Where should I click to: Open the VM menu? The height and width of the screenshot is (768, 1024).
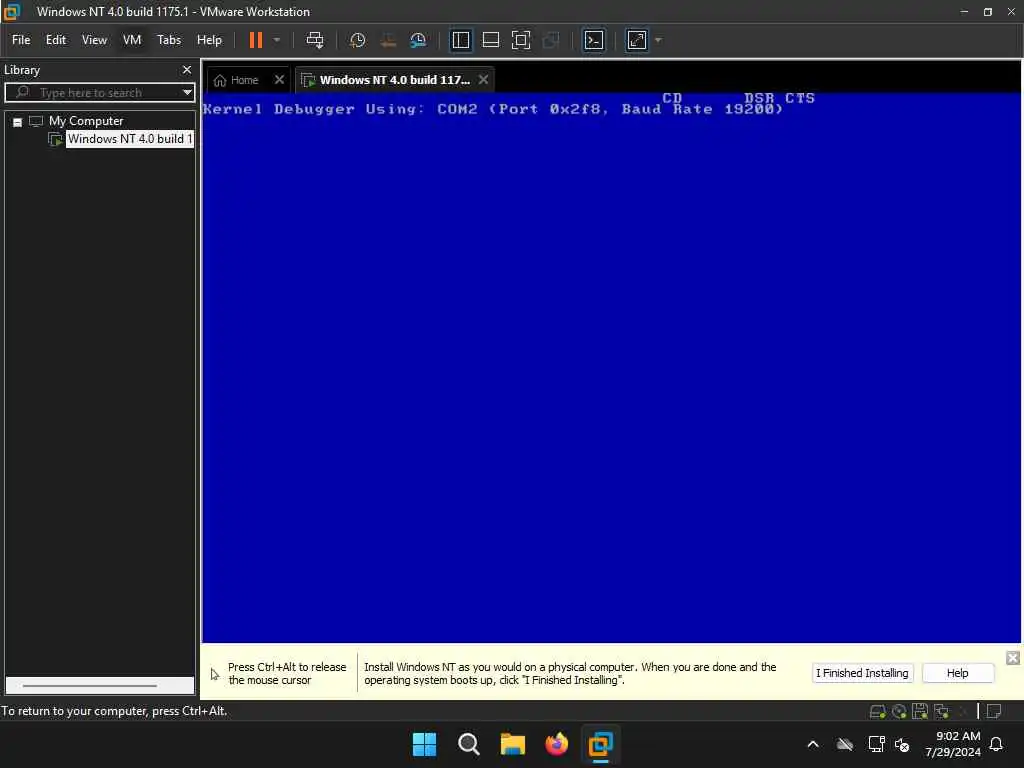pos(132,40)
